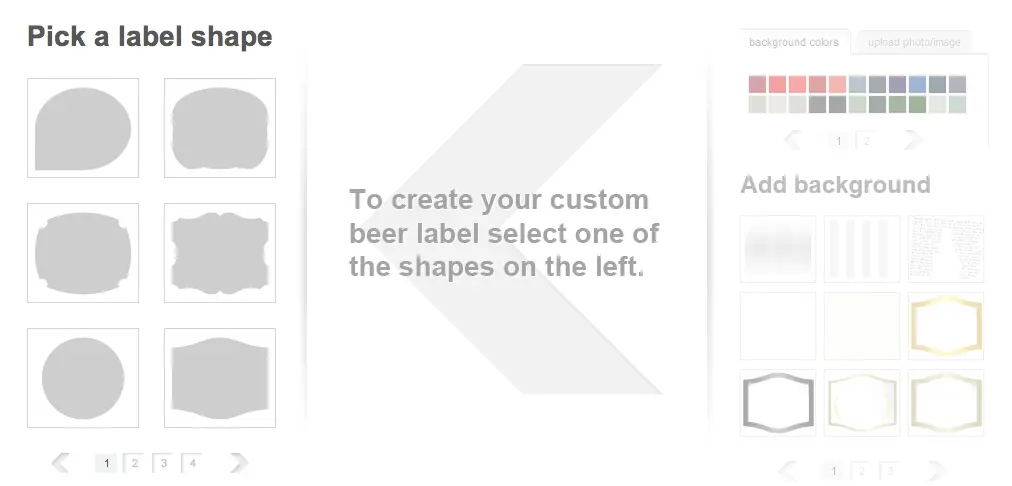Screen dimensions: 1012x486
Task: Select the handwritten text background
Action: [x=945, y=249]
